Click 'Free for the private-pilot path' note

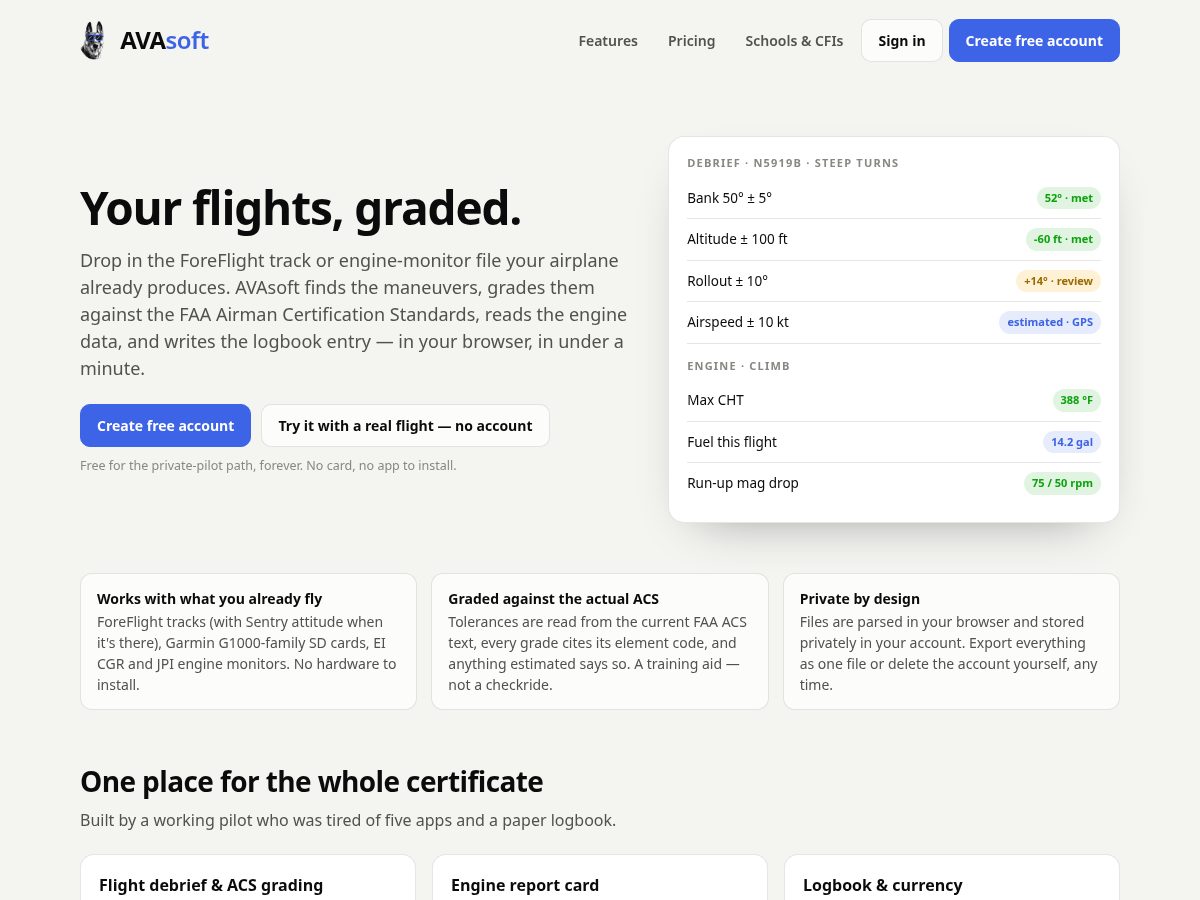[268, 465]
